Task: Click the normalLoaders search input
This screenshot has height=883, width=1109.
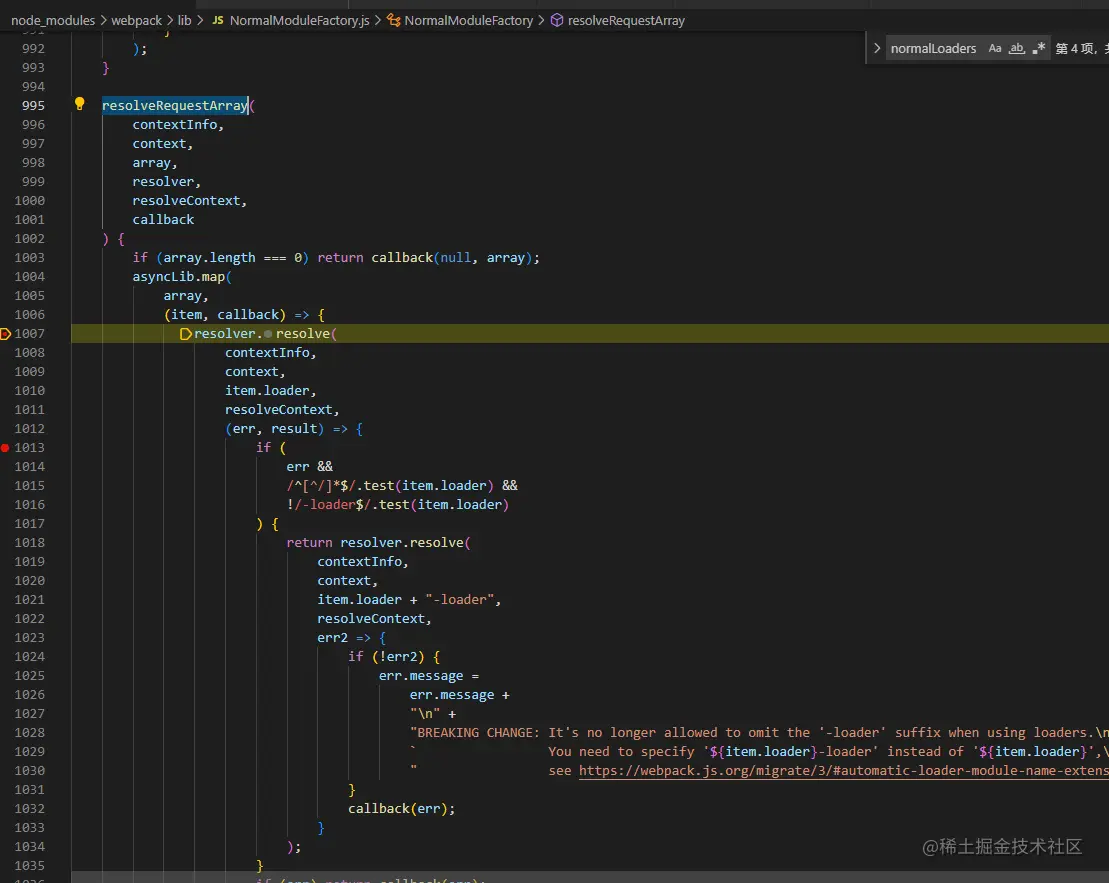Action: click(x=934, y=48)
